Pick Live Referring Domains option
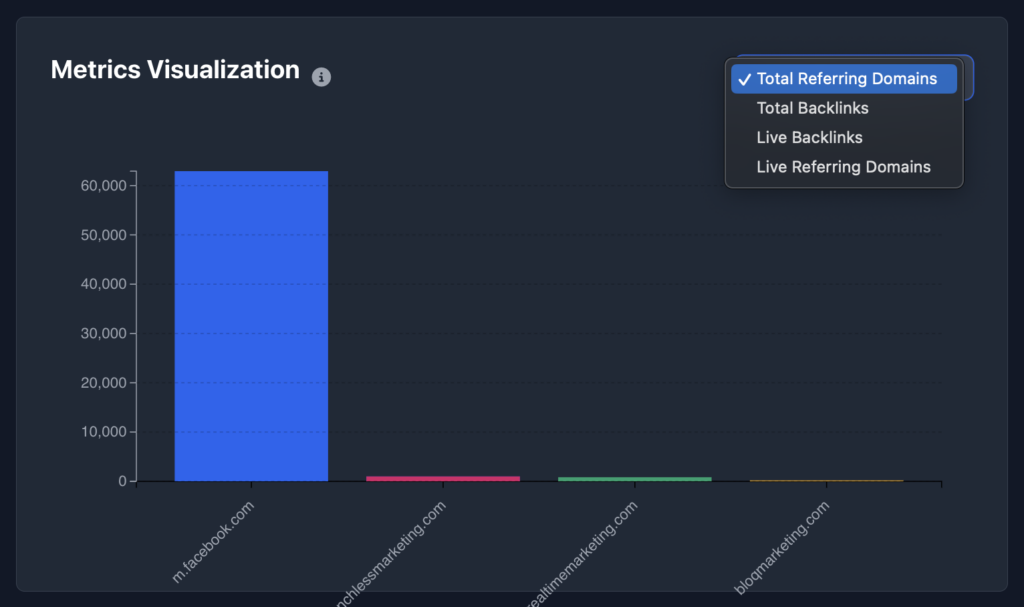 point(843,167)
